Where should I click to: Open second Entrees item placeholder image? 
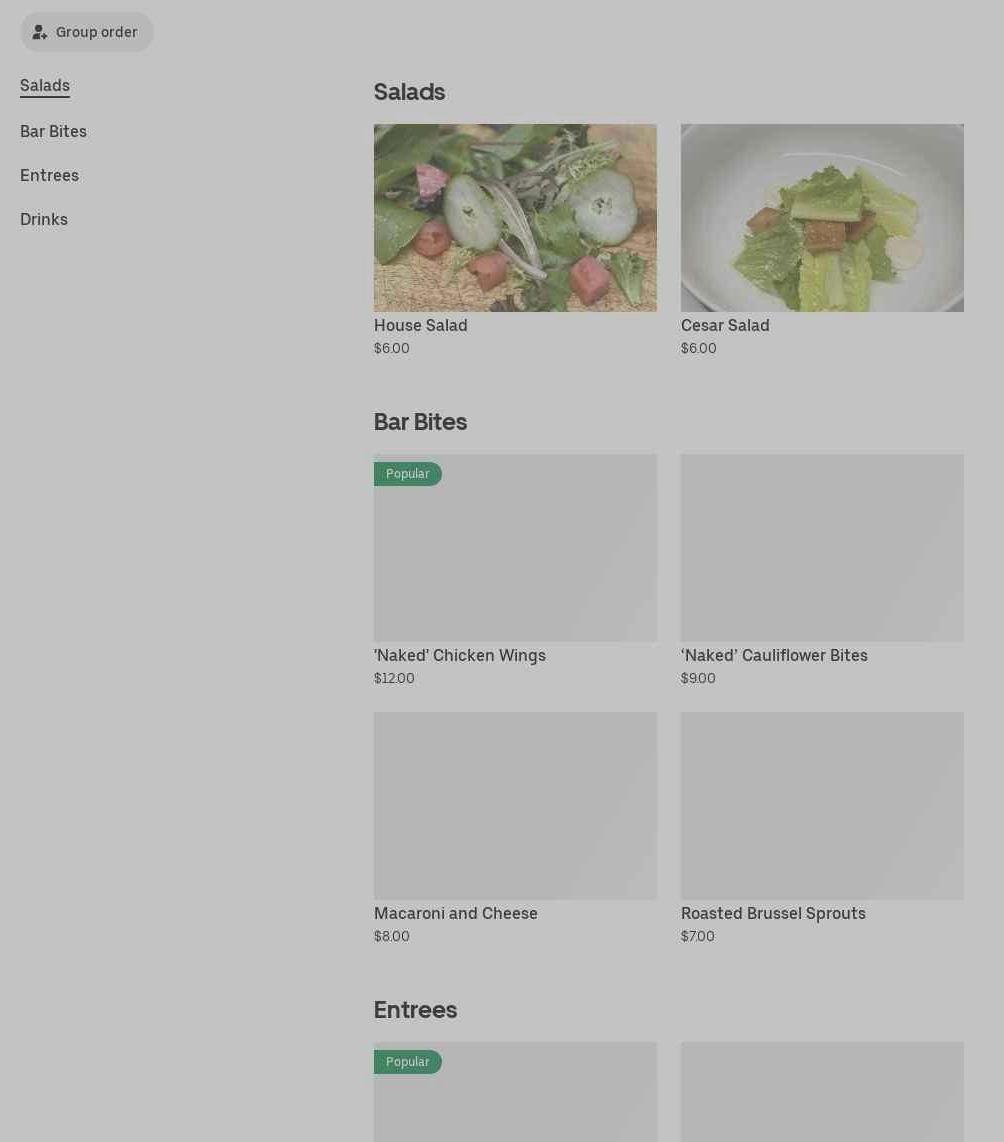pyautogui.click(x=822, y=1092)
